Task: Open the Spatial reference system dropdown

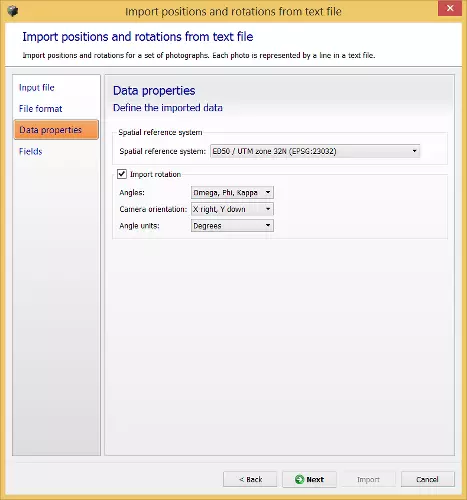Action: tap(315, 151)
